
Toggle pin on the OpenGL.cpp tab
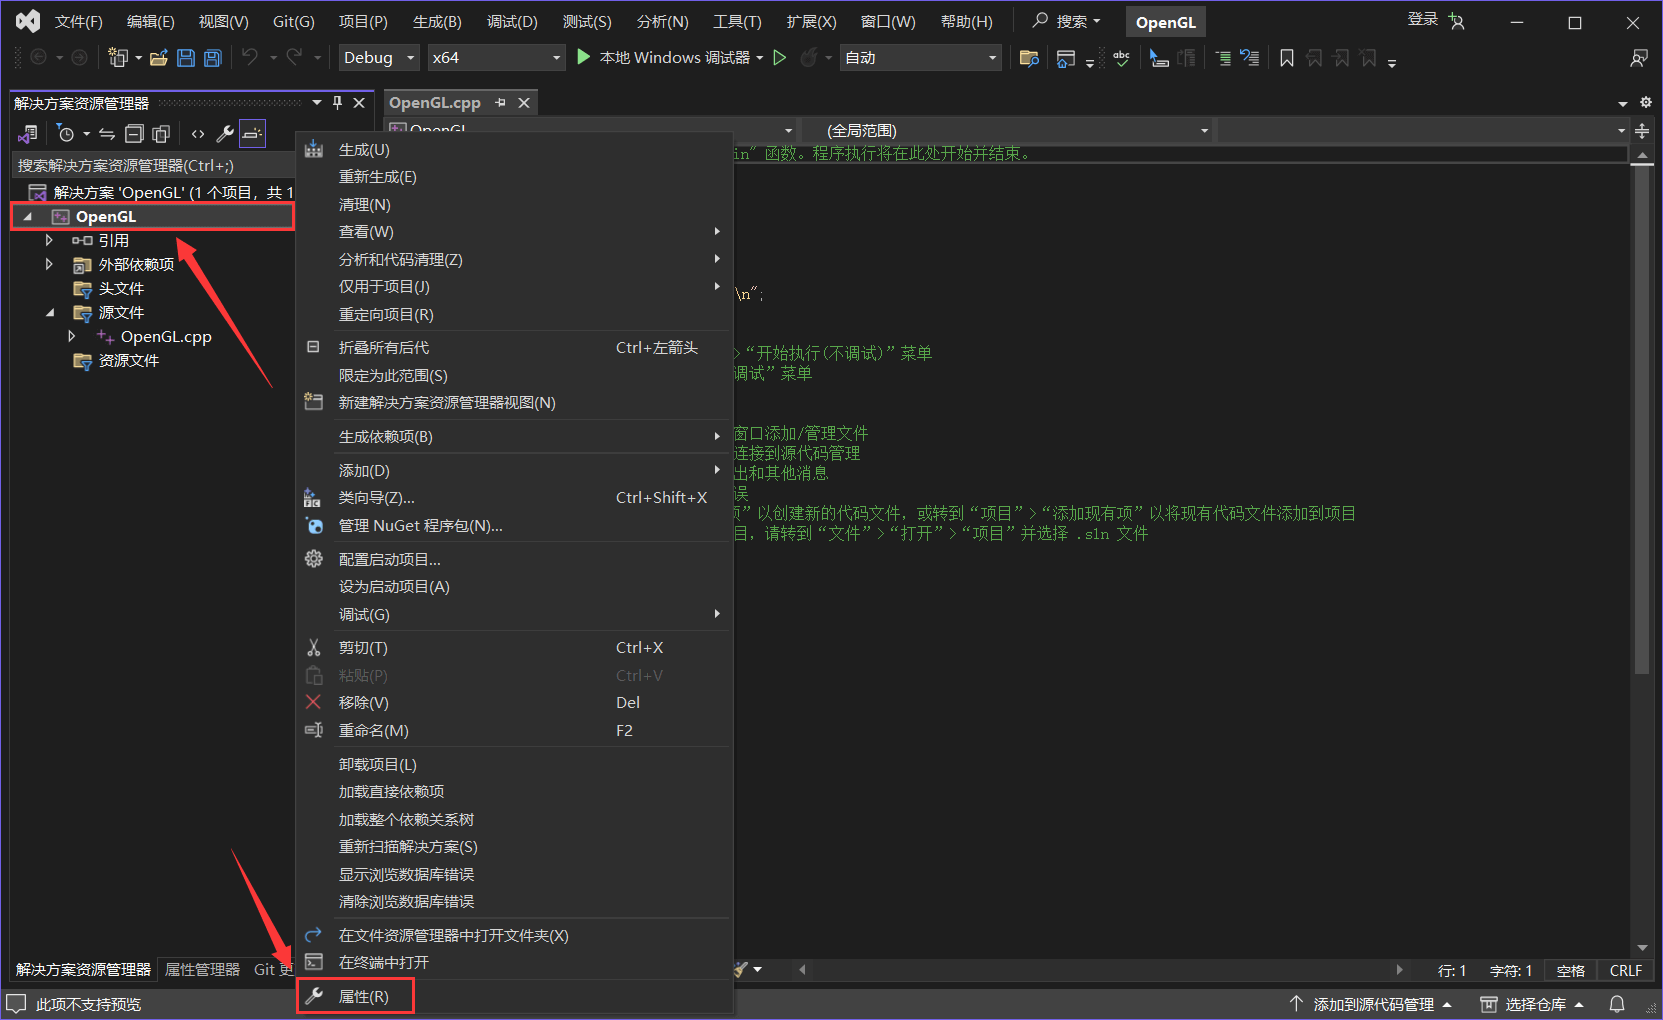click(x=501, y=103)
